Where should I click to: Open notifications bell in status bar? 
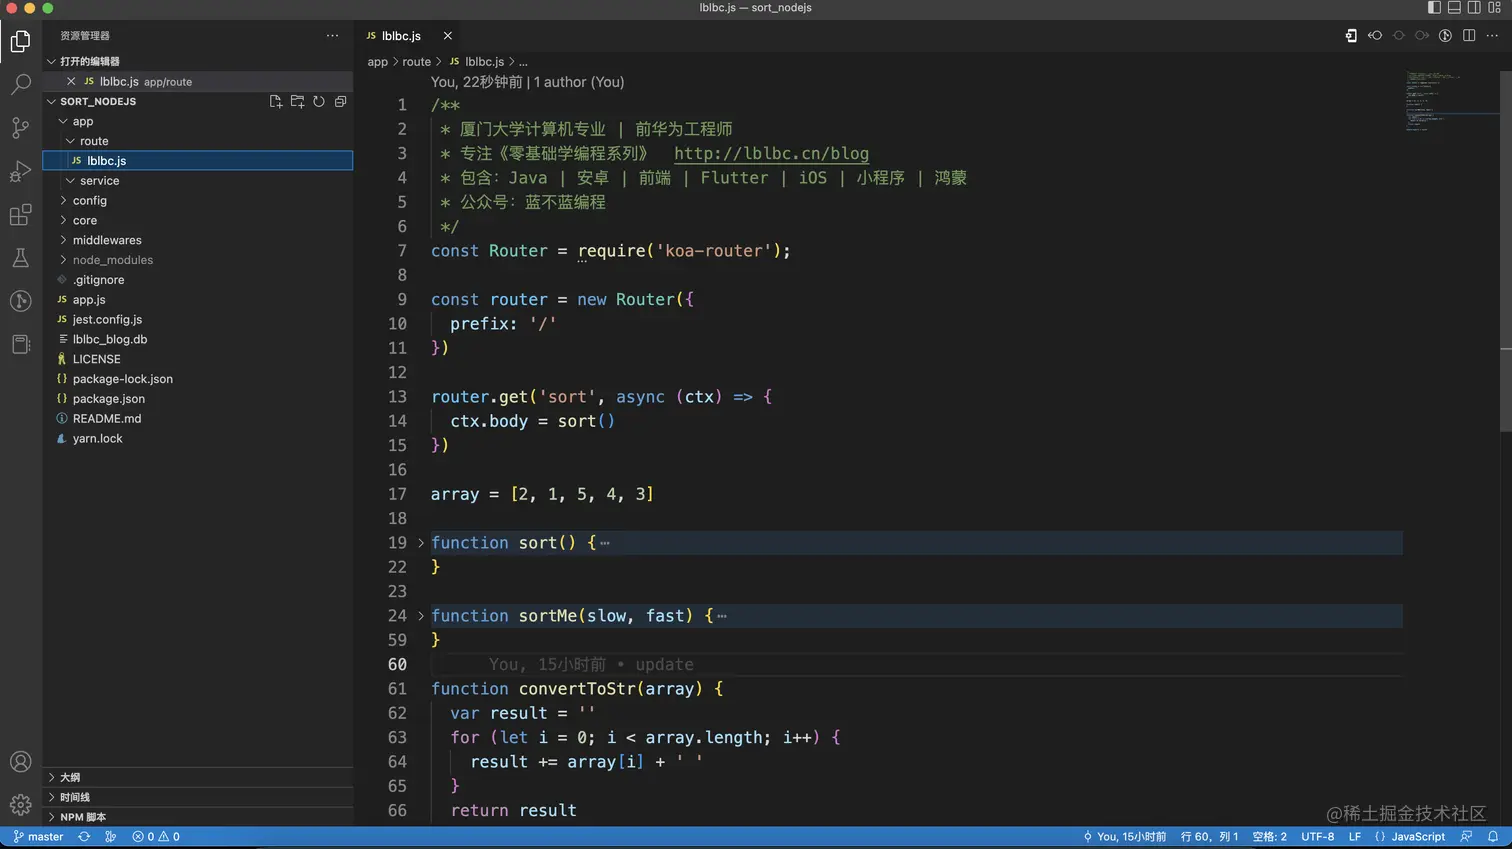1493,837
